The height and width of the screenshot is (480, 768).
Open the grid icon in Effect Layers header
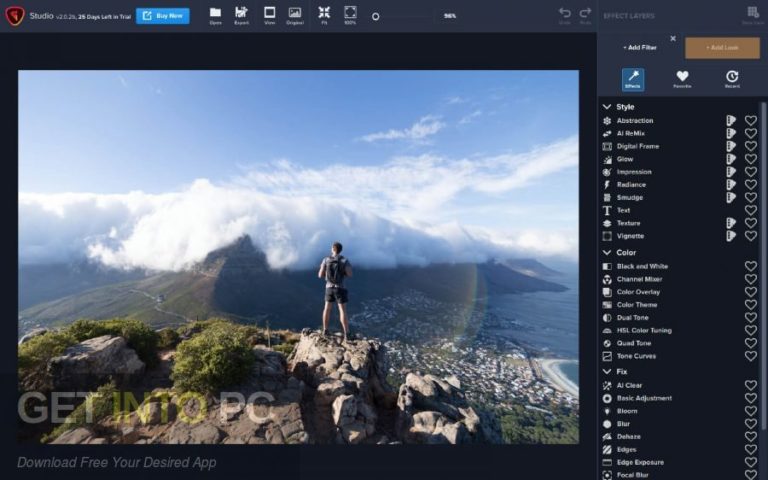click(753, 14)
